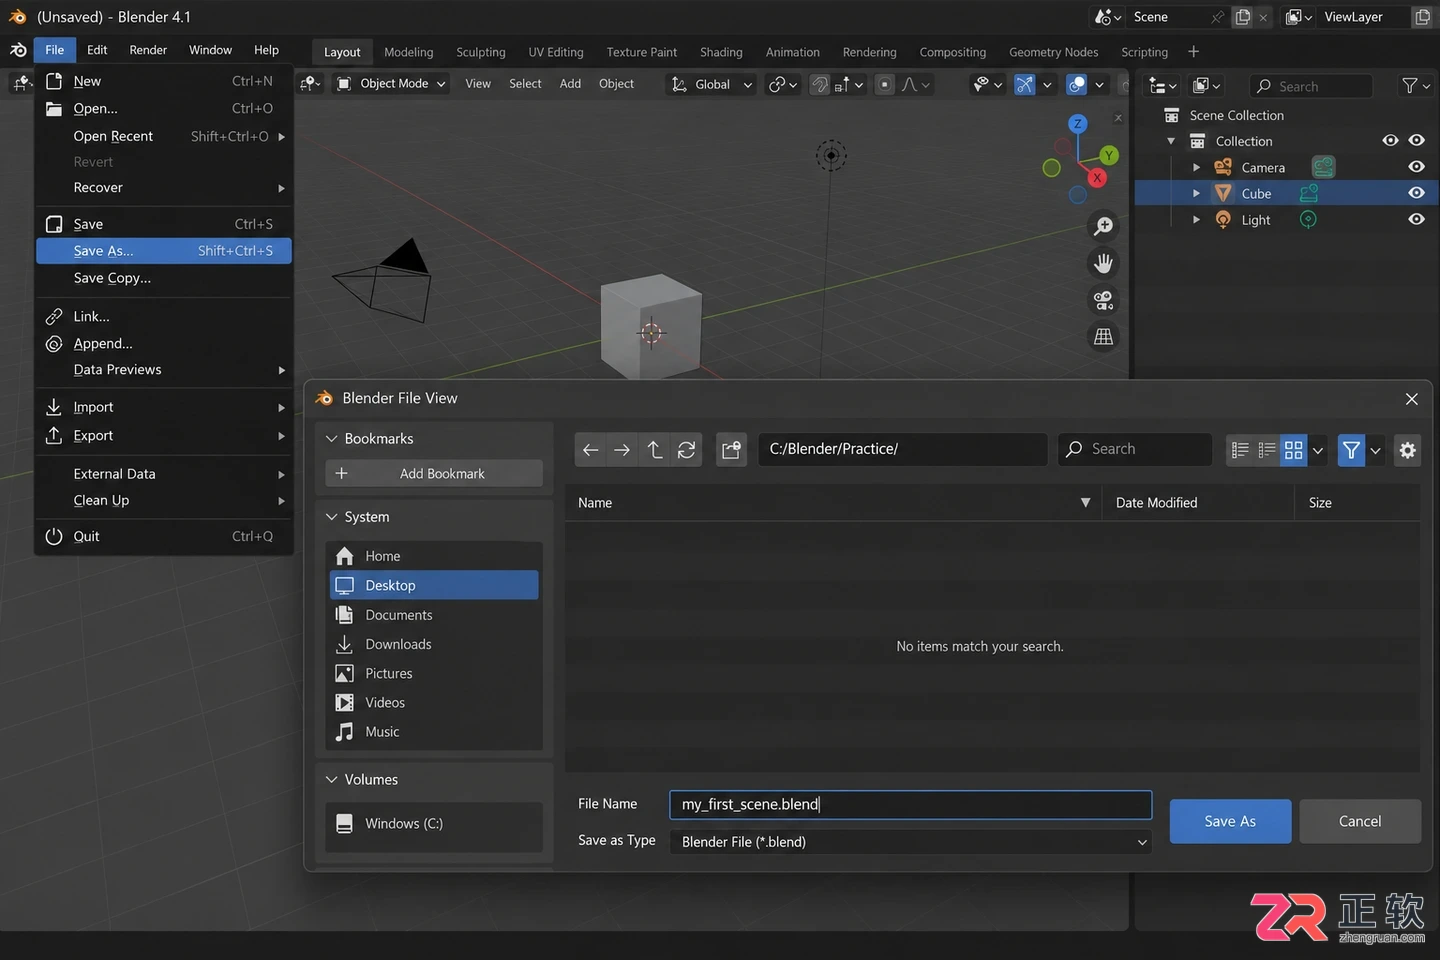Click the outliner filter funnel icon
1440x960 pixels.
click(x=1410, y=86)
